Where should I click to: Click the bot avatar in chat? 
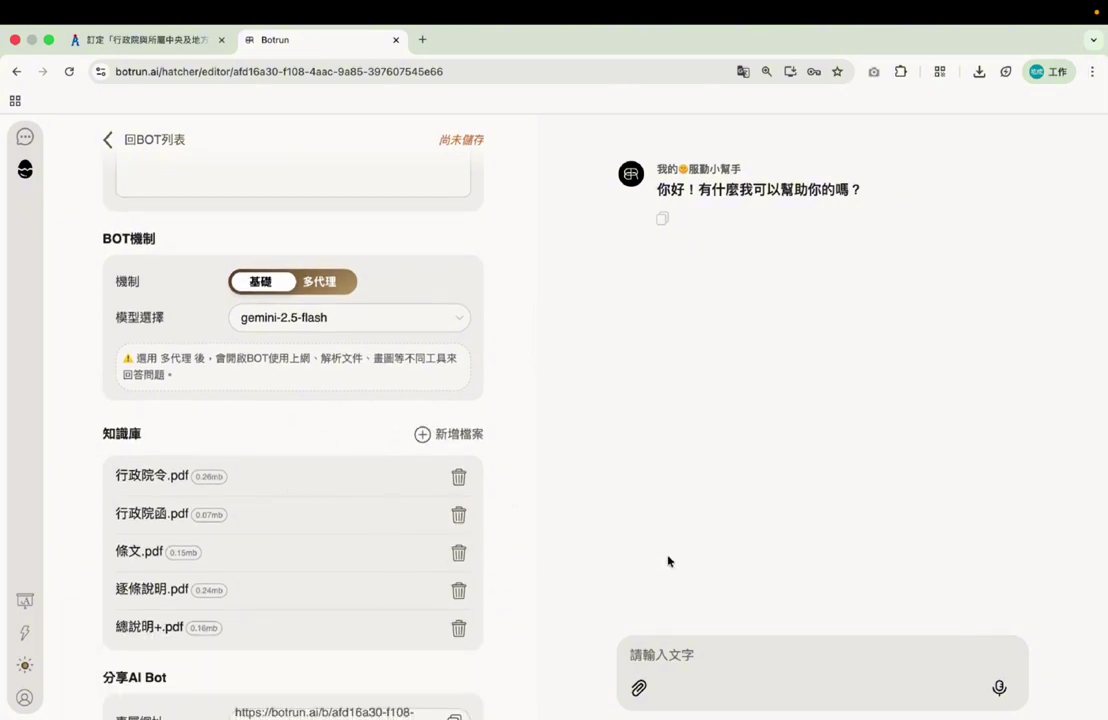click(631, 174)
